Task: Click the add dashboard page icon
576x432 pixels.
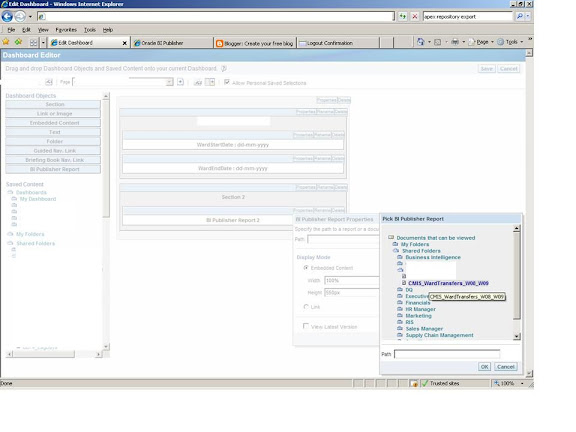Action: click(180, 82)
